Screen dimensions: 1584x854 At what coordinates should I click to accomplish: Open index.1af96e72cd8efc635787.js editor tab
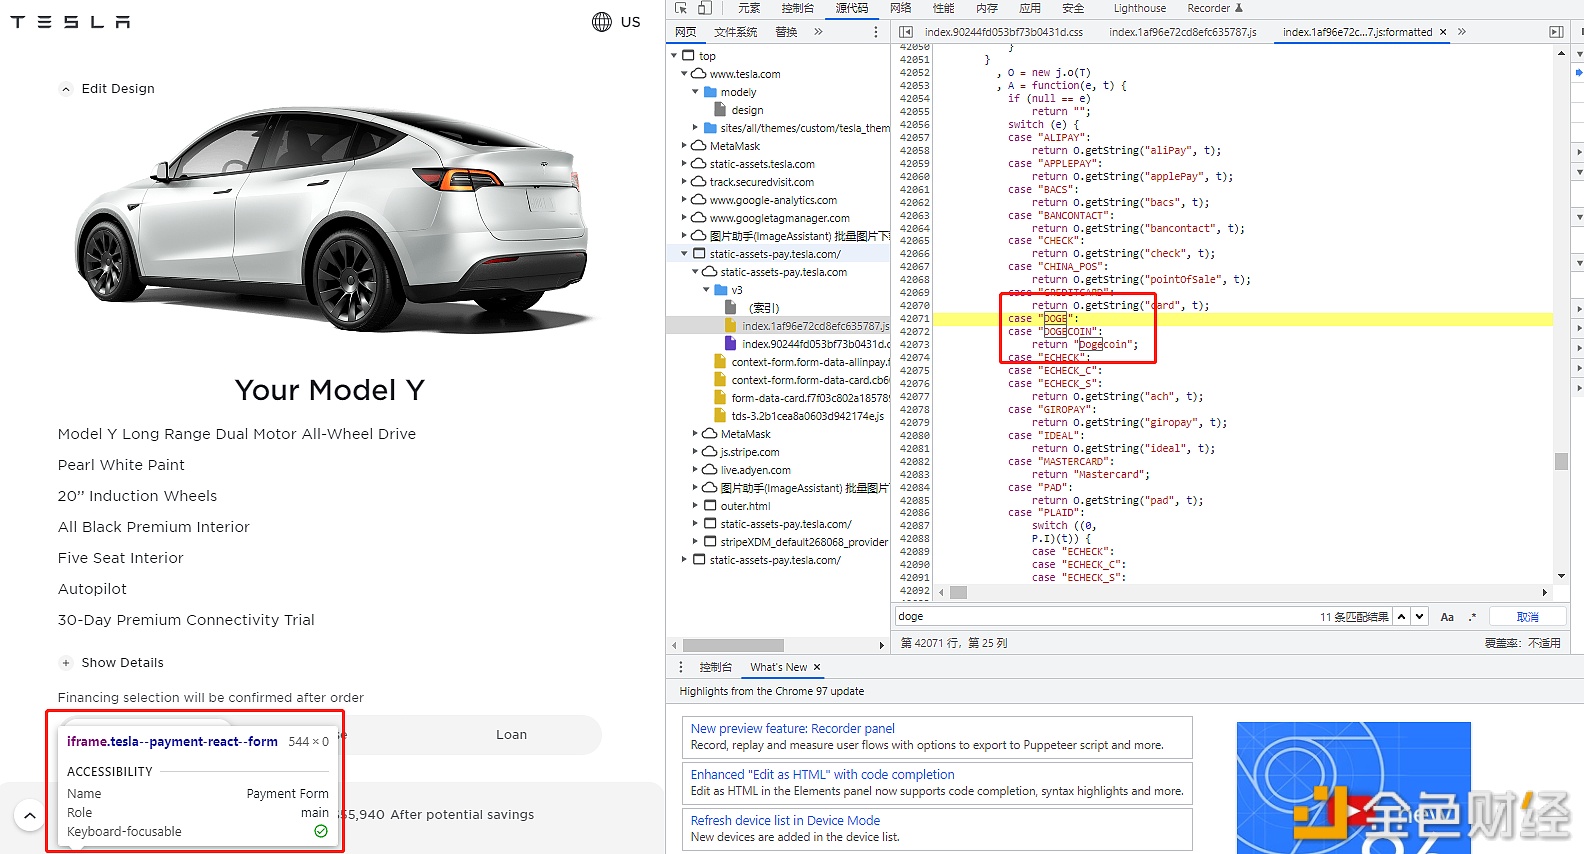click(x=1183, y=32)
